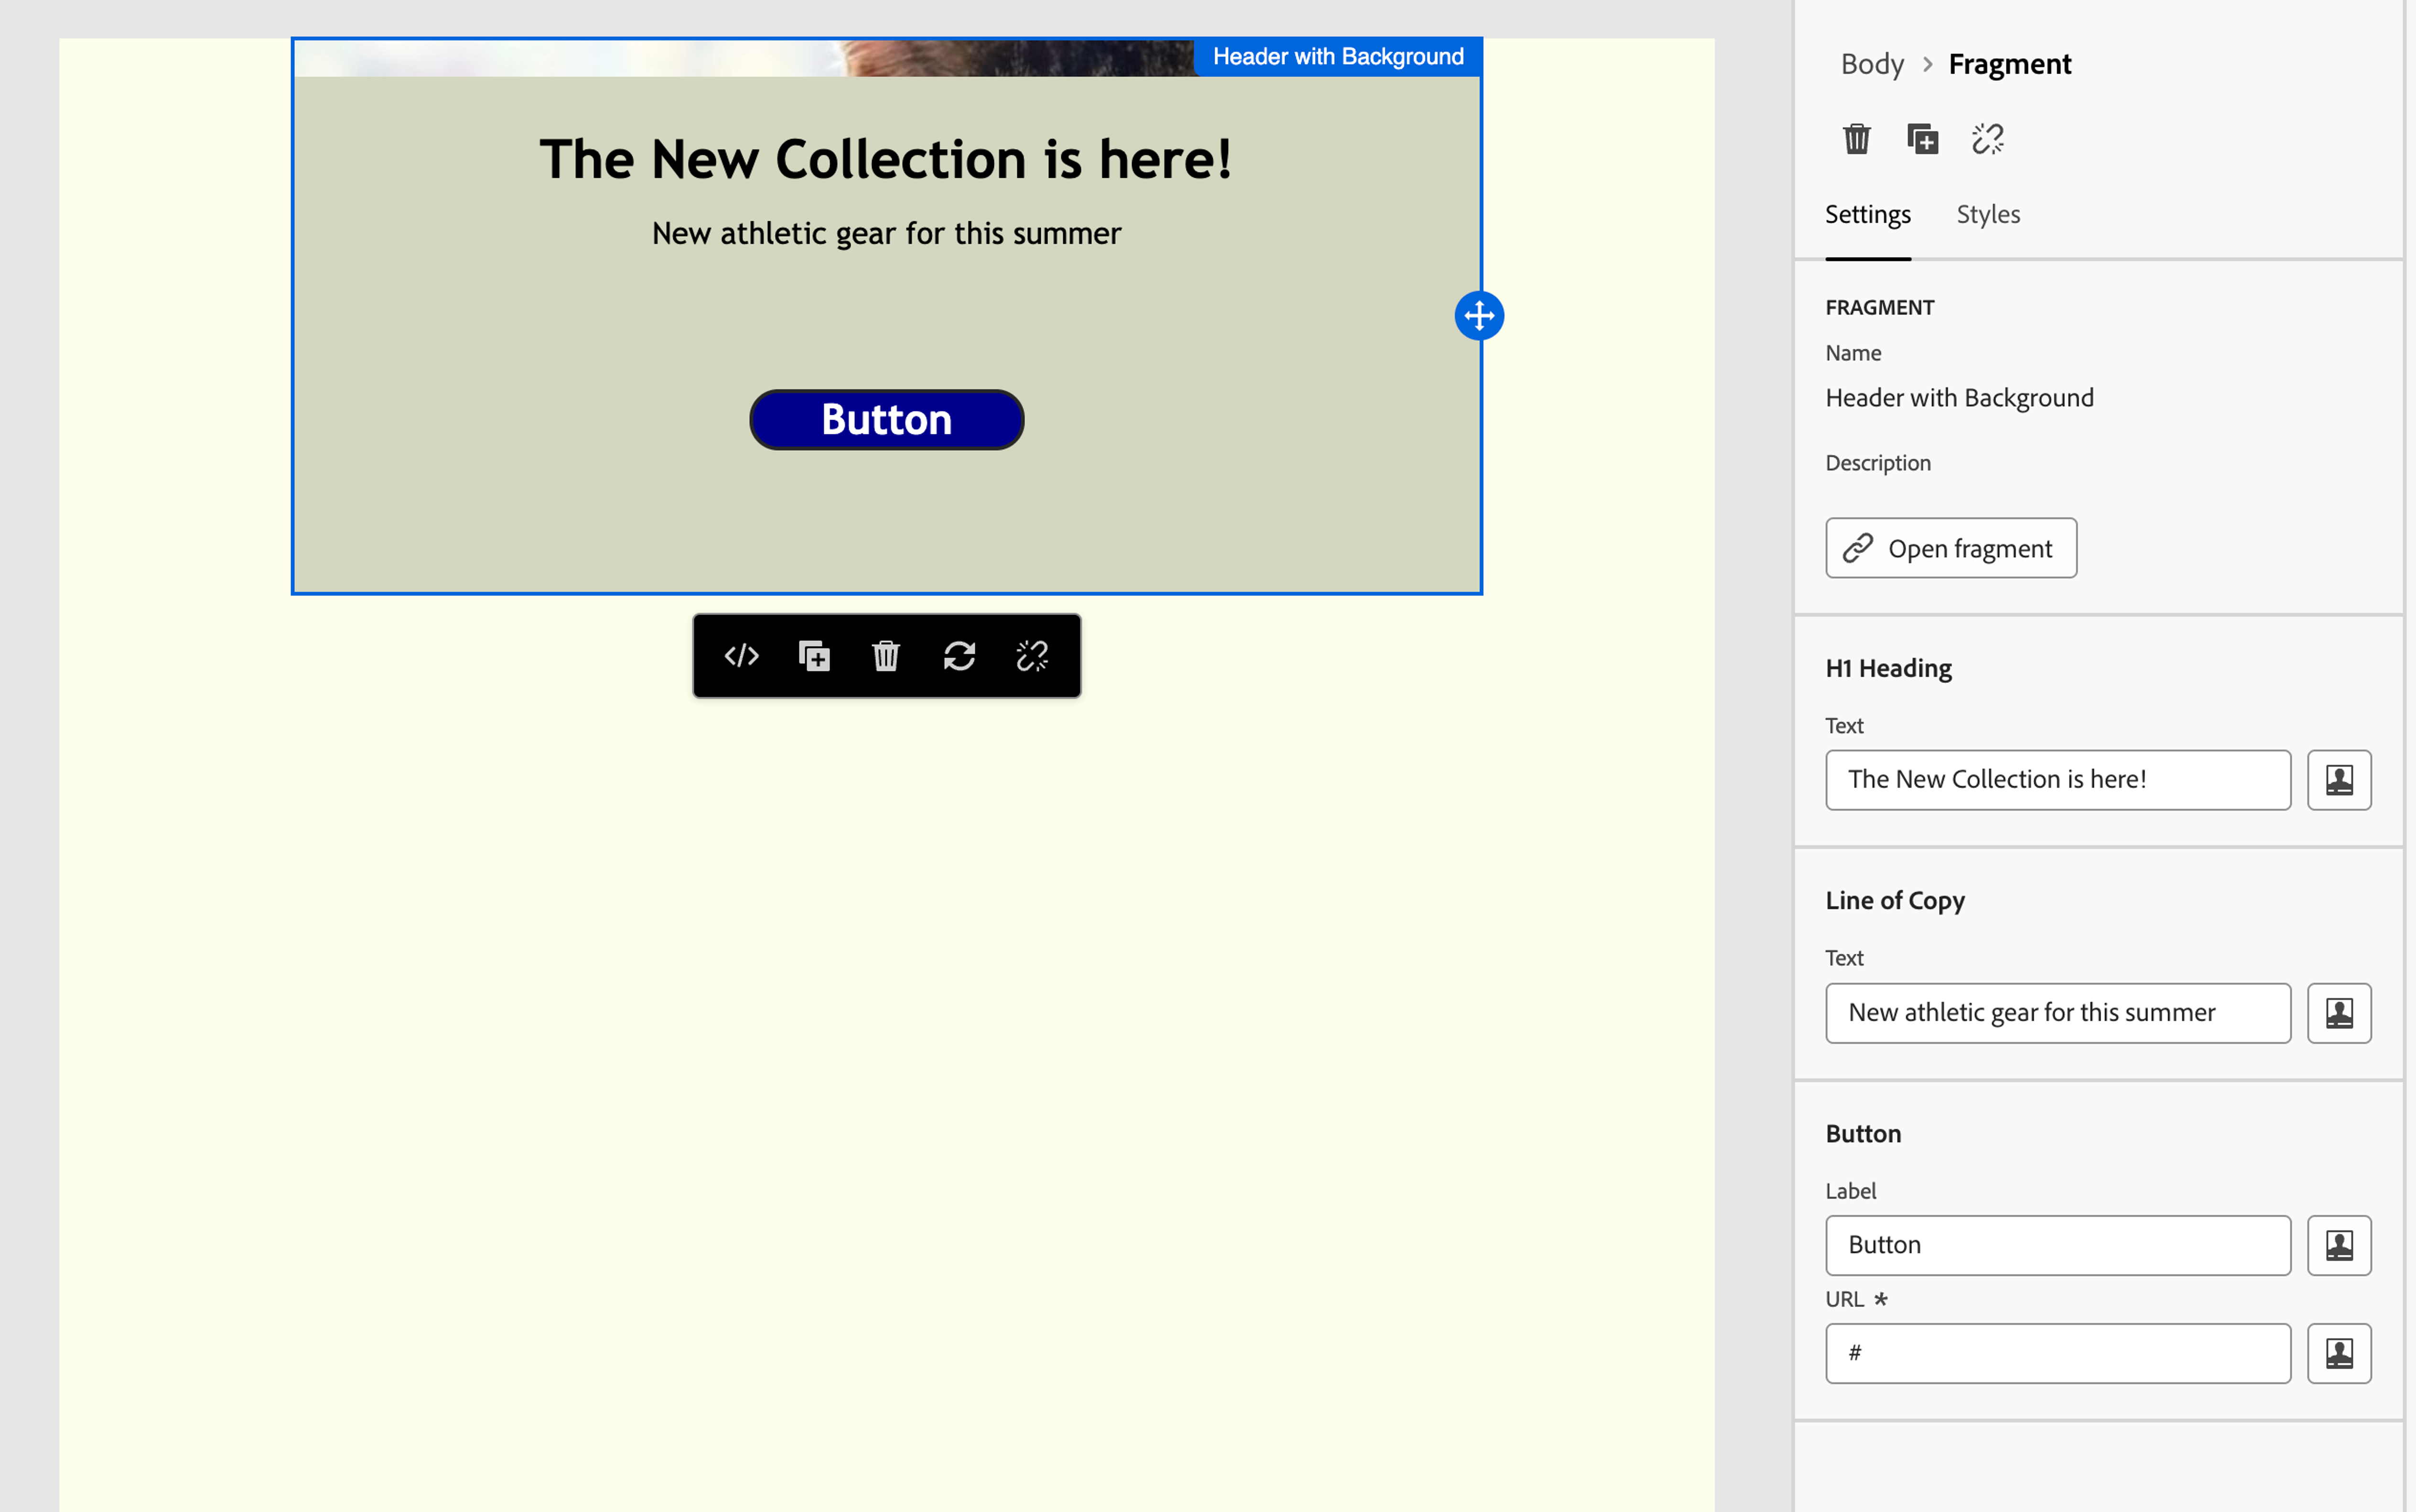Select the Header with Background label tag
This screenshot has width=2416, height=1512.
[x=1337, y=57]
